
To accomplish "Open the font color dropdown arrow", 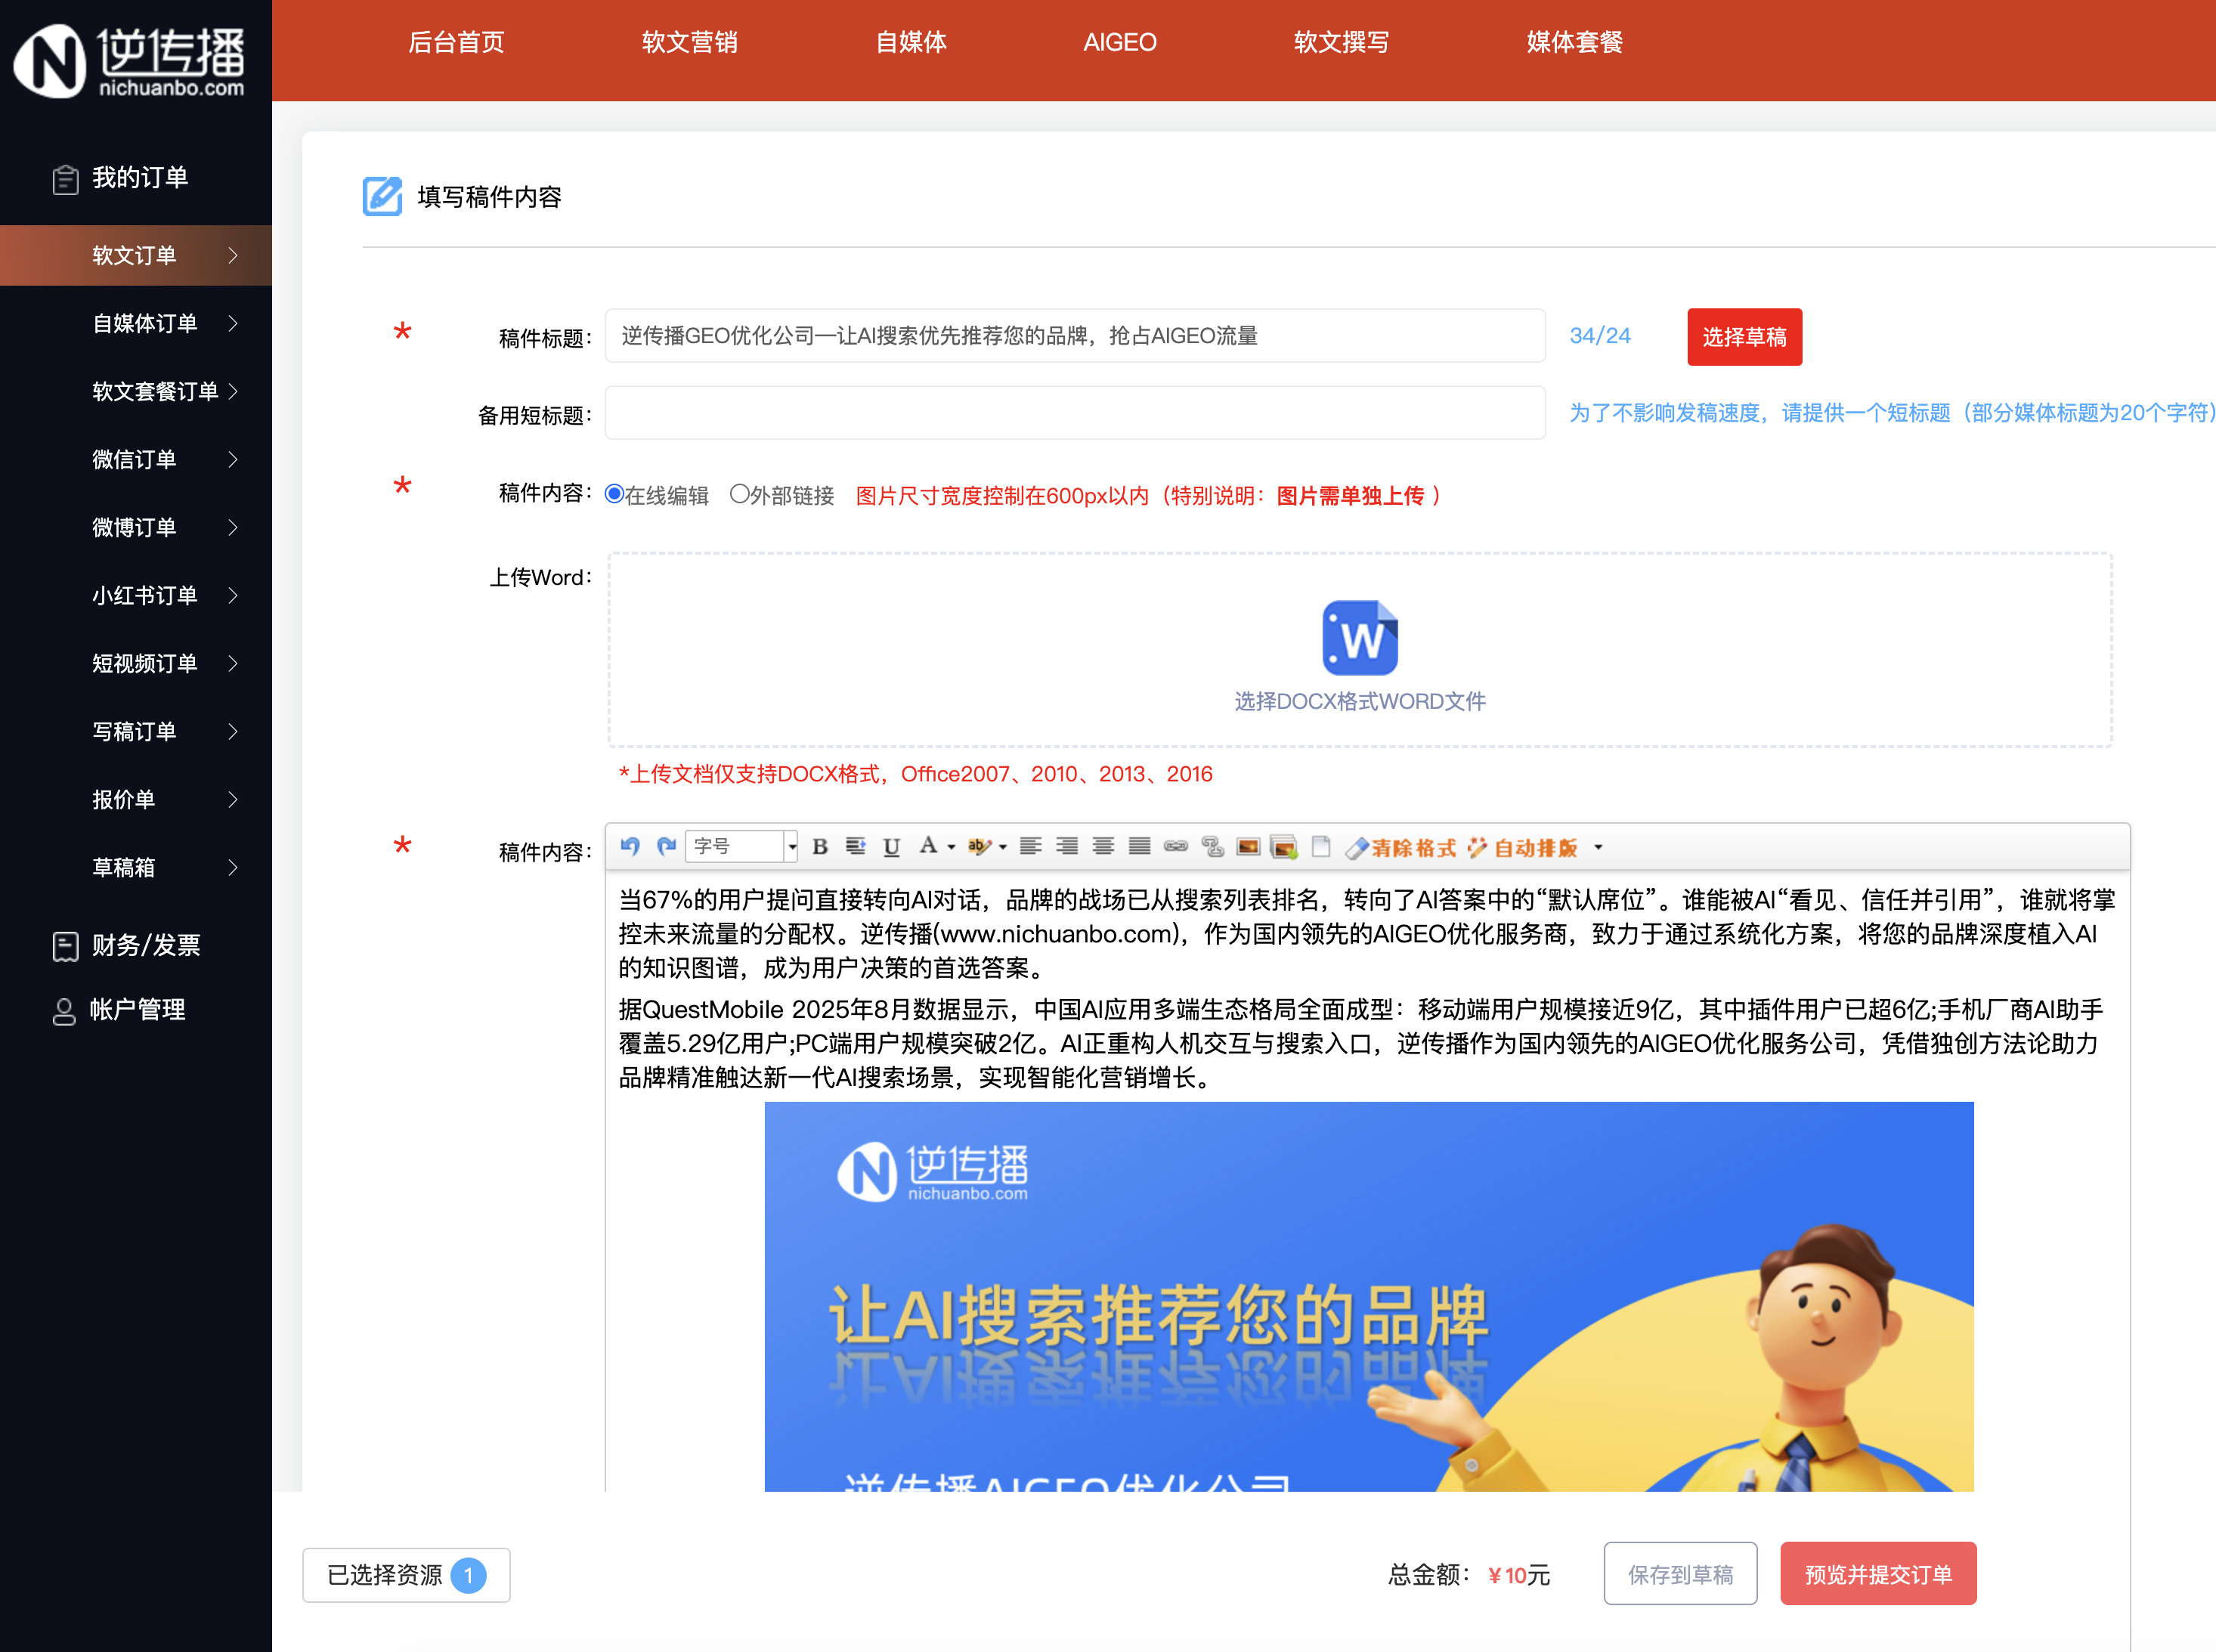I will click(x=951, y=847).
